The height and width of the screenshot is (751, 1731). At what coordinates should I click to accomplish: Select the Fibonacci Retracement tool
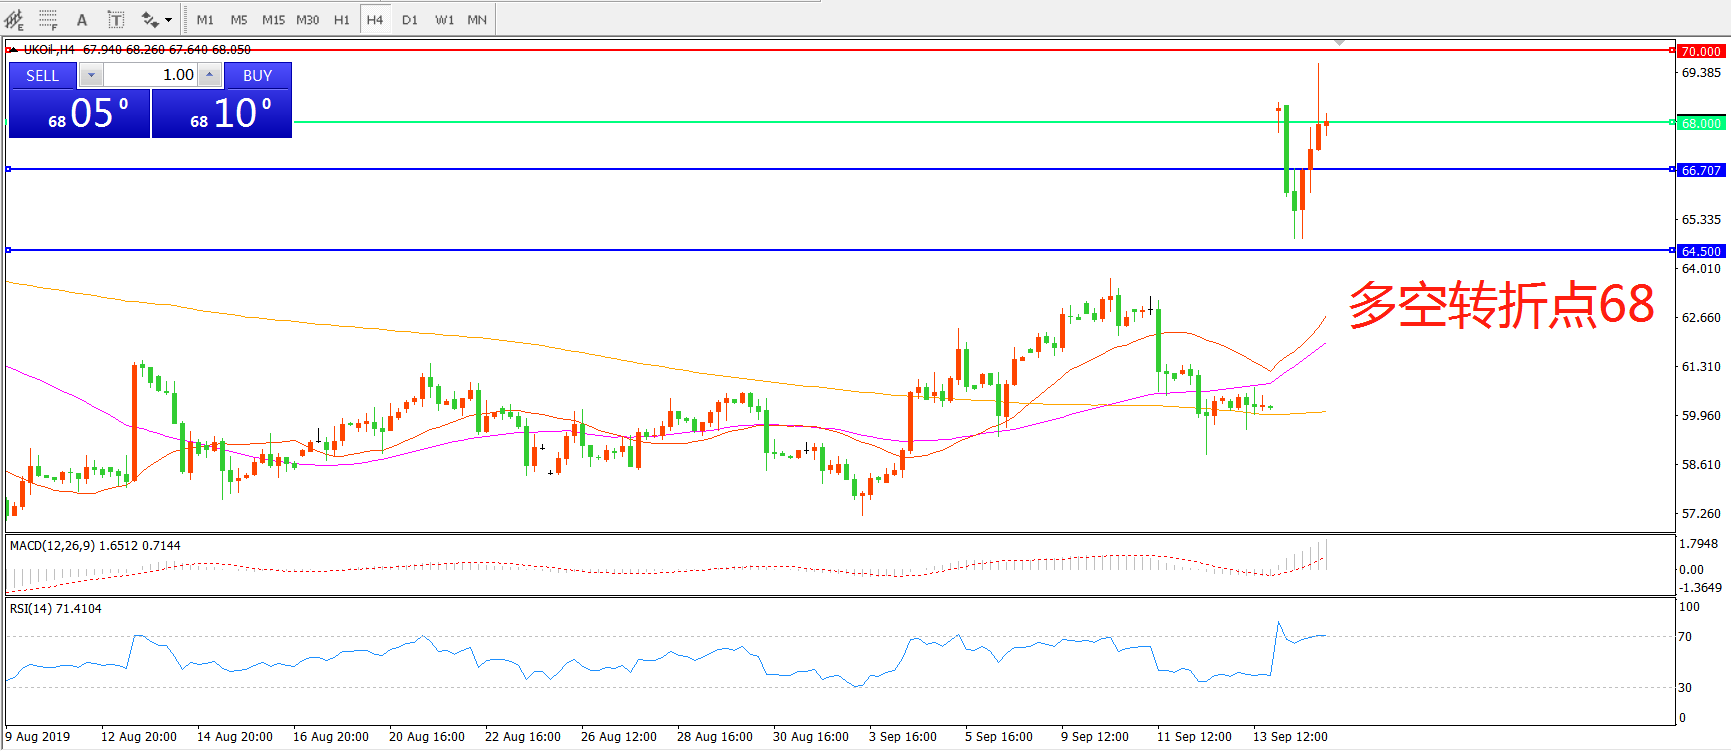[47, 19]
